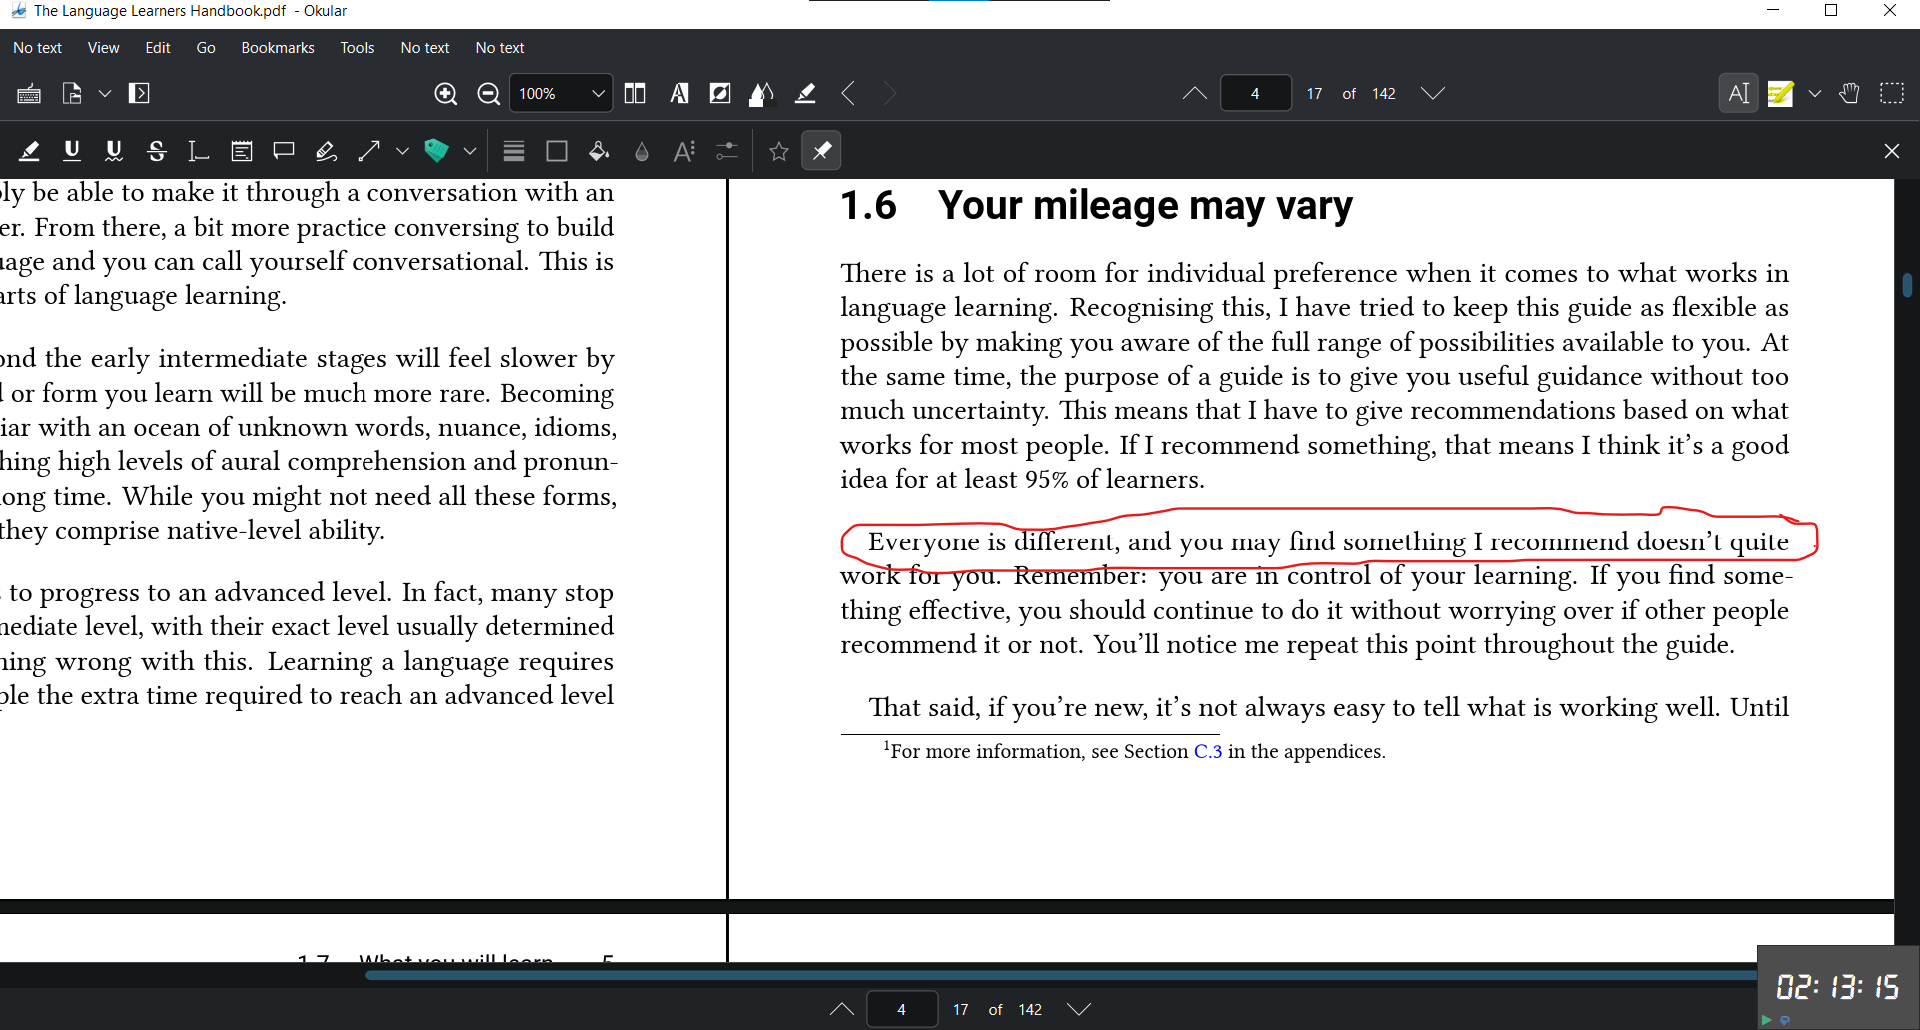The height and width of the screenshot is (1030, 1920).
Task: Toggle the pin annotation tool button
Action: (821, 151)
